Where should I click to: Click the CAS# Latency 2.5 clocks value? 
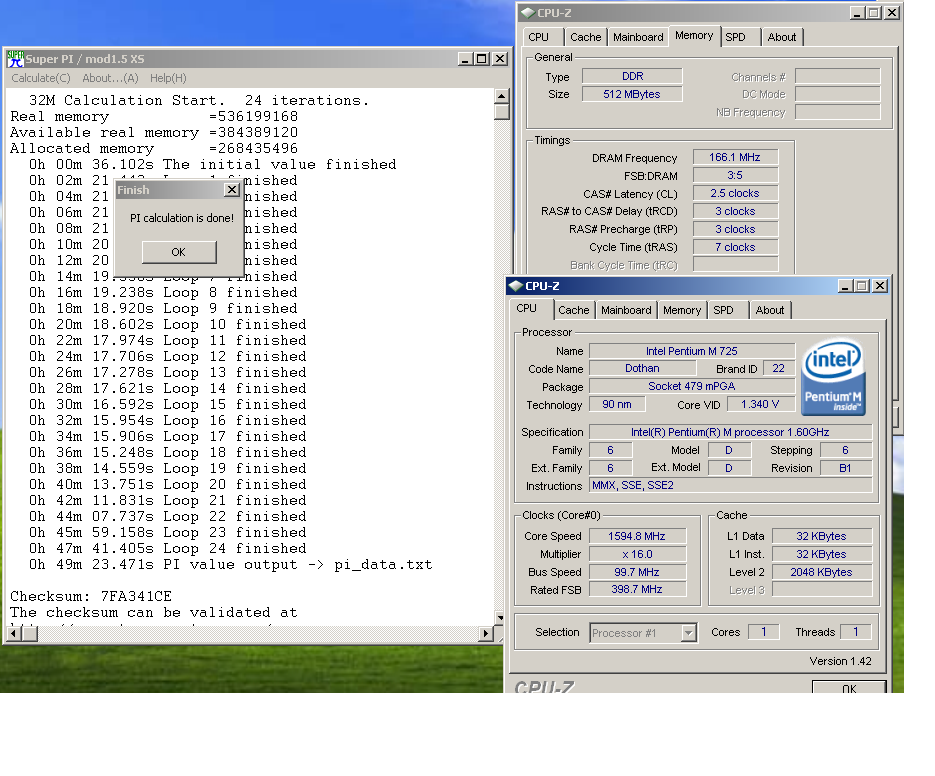pyautogui.click(x=735, y=193)
